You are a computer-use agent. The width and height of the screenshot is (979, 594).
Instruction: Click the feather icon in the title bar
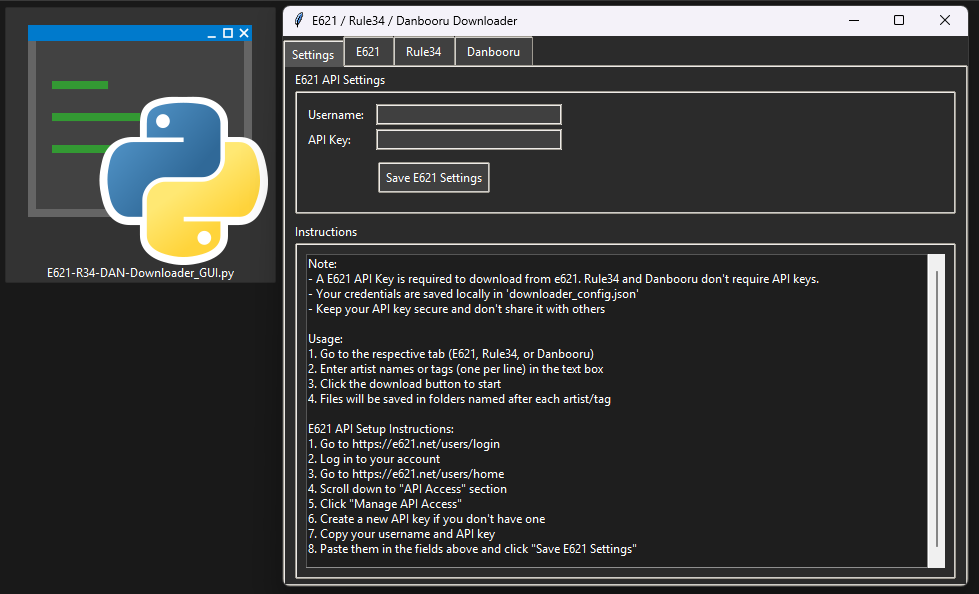pyautogui.click(x=298, y=20)
